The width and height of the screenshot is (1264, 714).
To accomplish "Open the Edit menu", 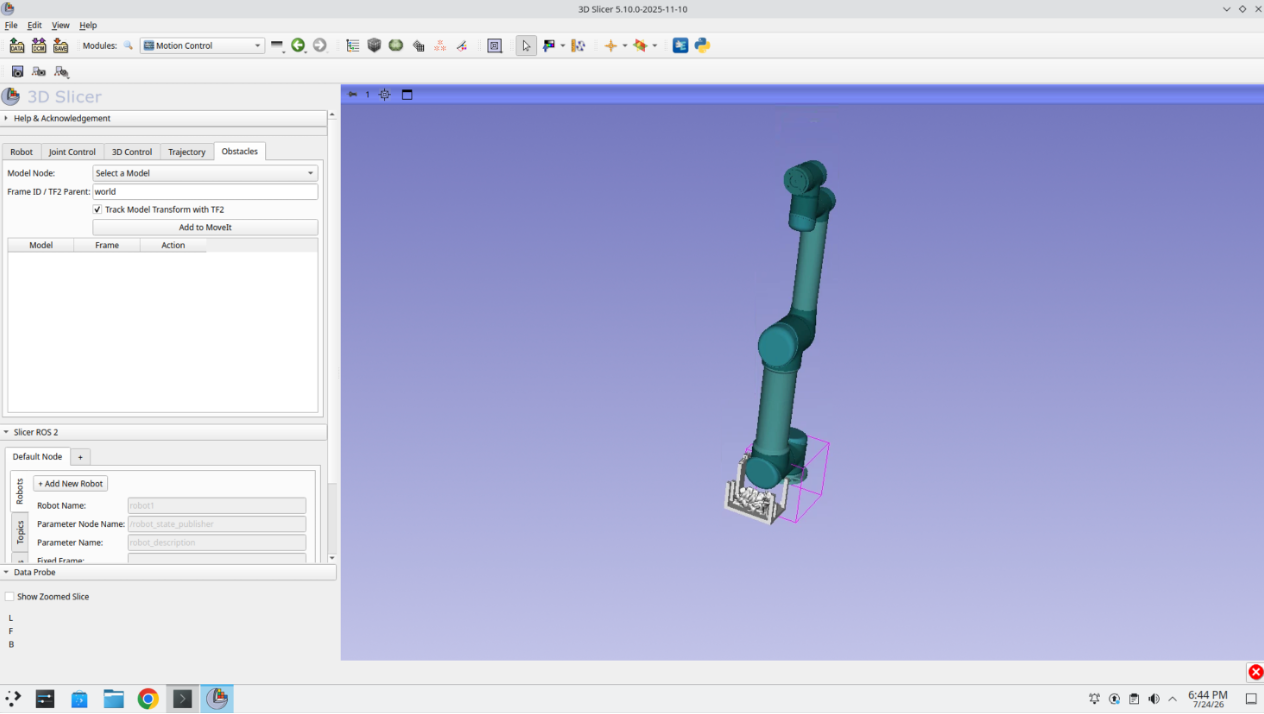I will click(35, 25).
